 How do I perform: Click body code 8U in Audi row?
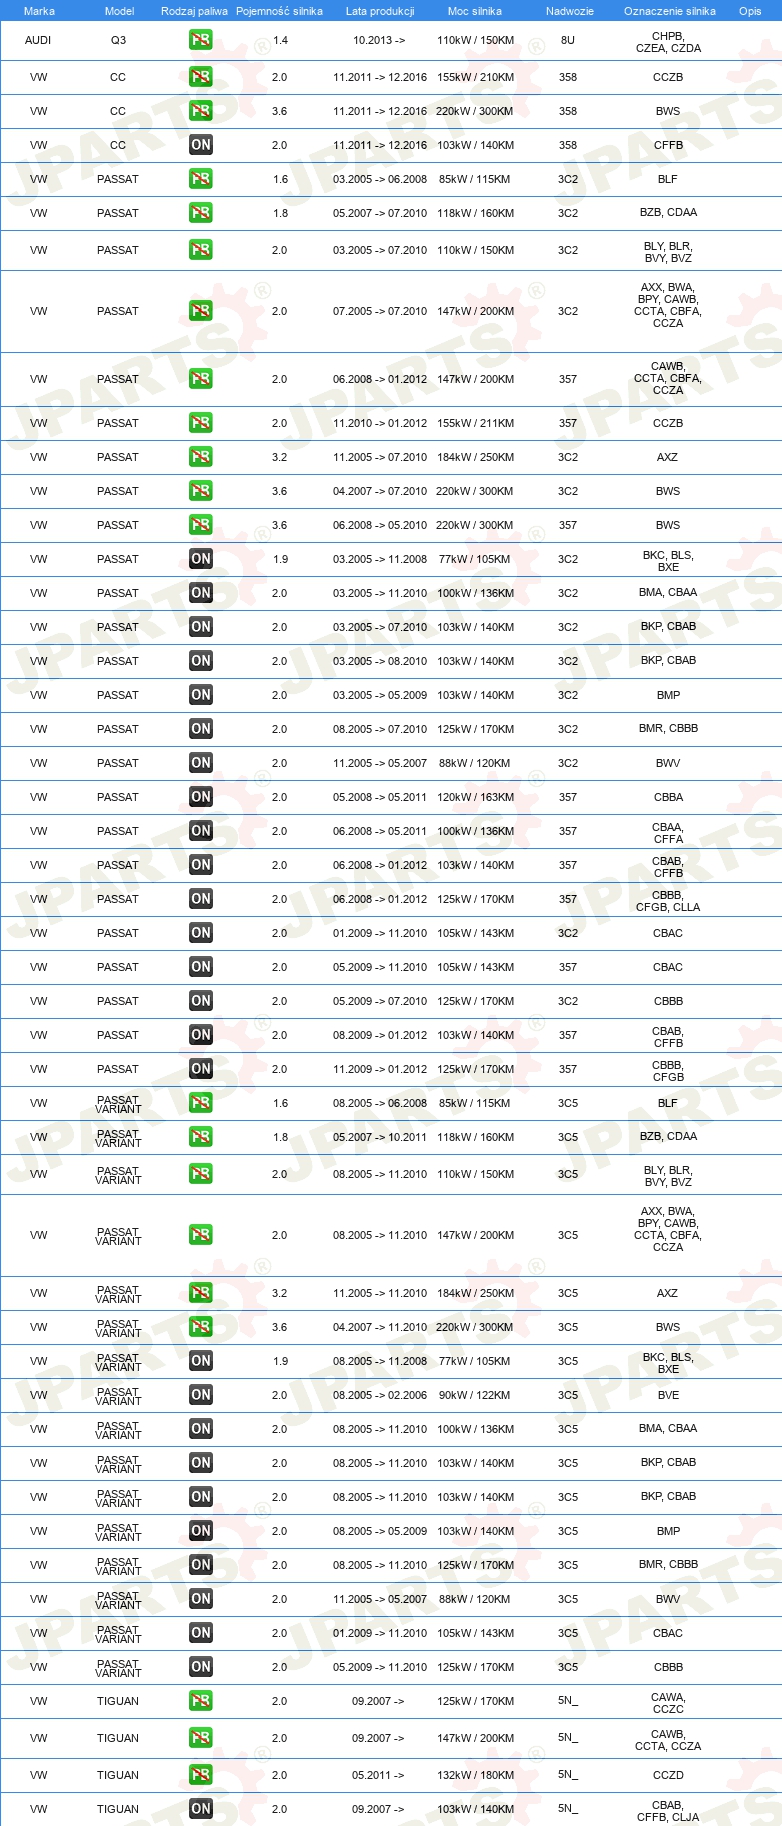click(568, 41)
